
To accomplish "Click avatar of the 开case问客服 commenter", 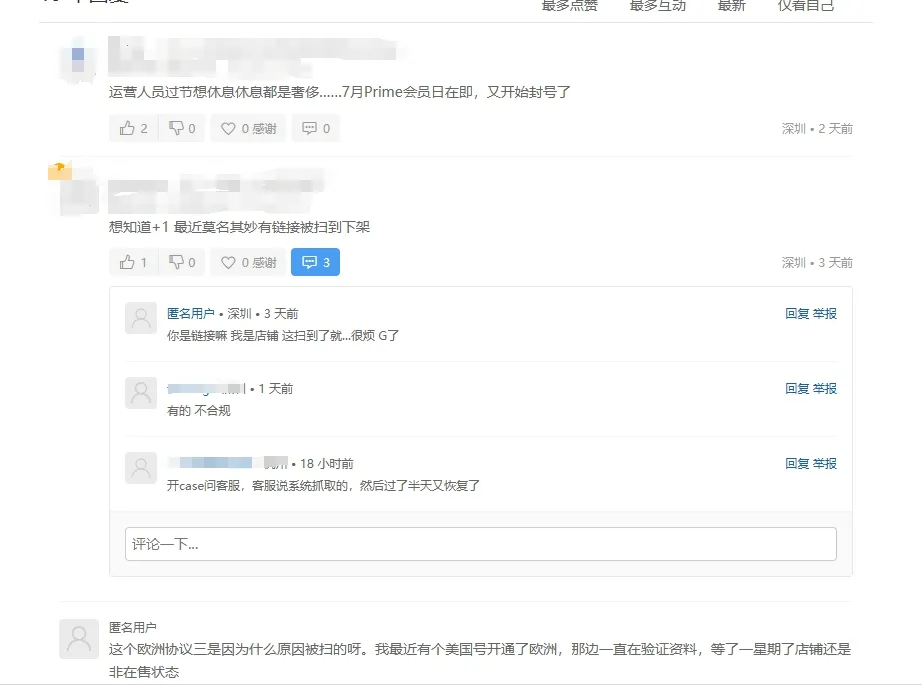I will [141, 468].
